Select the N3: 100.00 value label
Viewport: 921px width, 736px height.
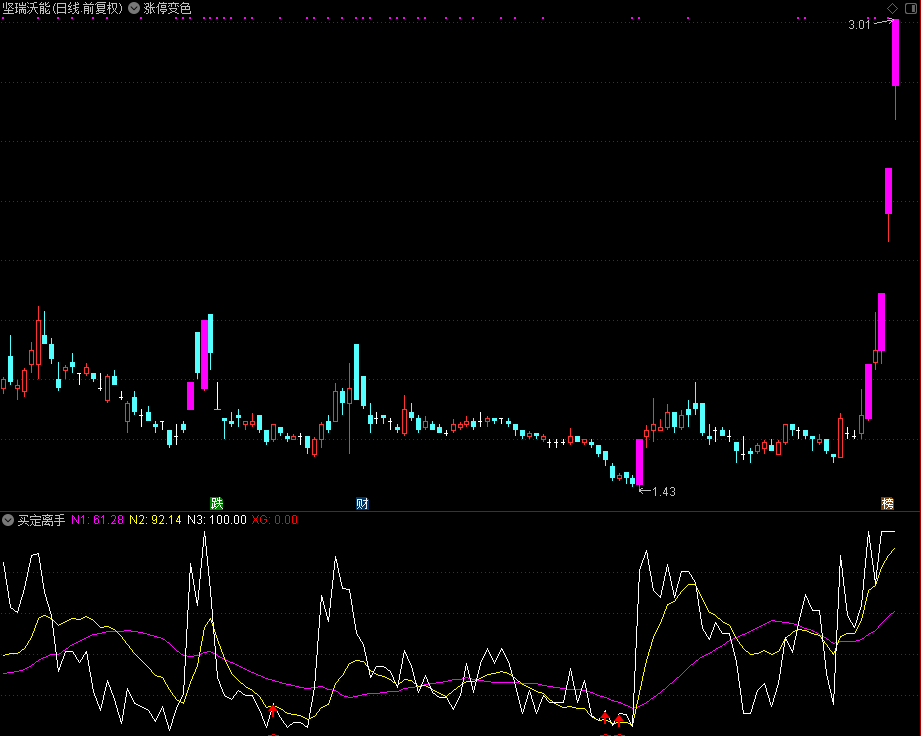click(217, 520)
